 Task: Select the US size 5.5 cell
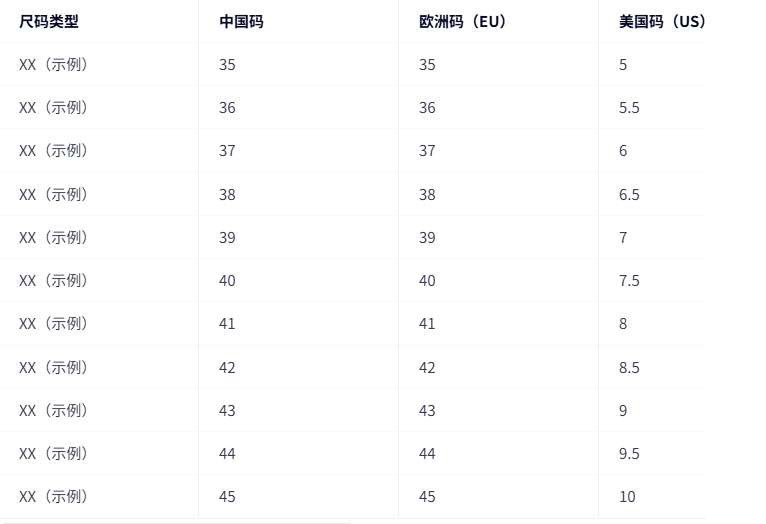click(x=629, y=108)
